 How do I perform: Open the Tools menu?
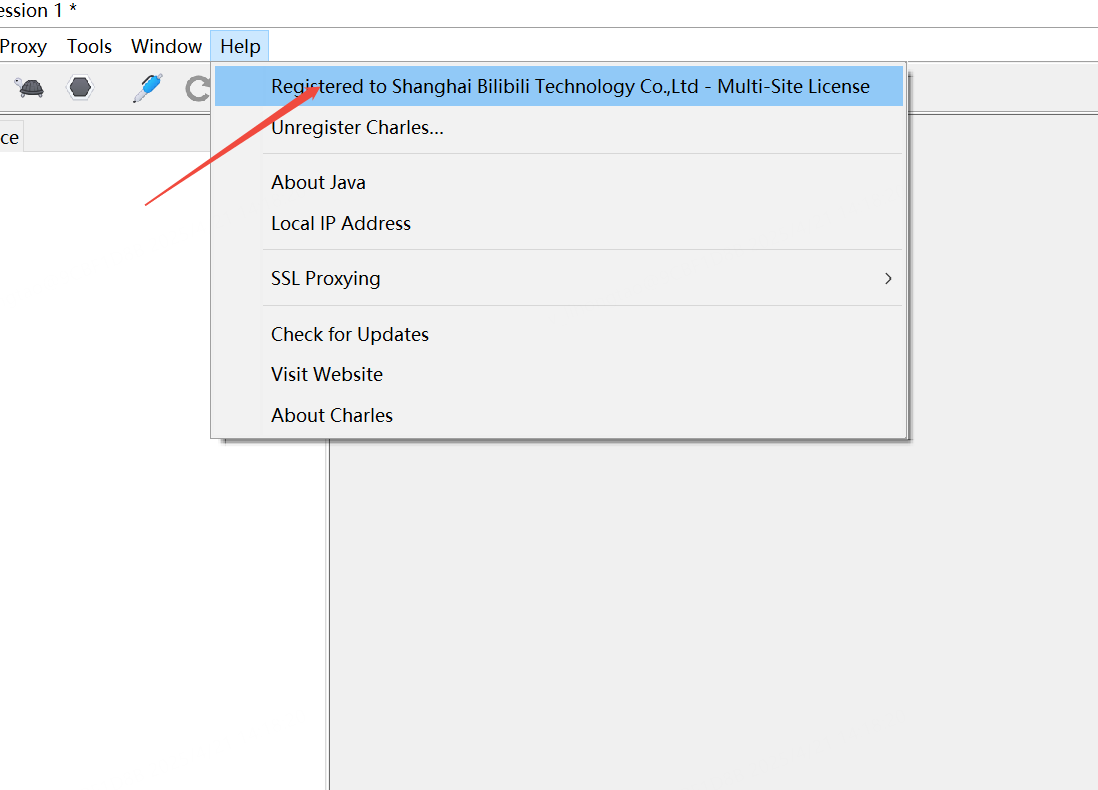pos(89,46)
